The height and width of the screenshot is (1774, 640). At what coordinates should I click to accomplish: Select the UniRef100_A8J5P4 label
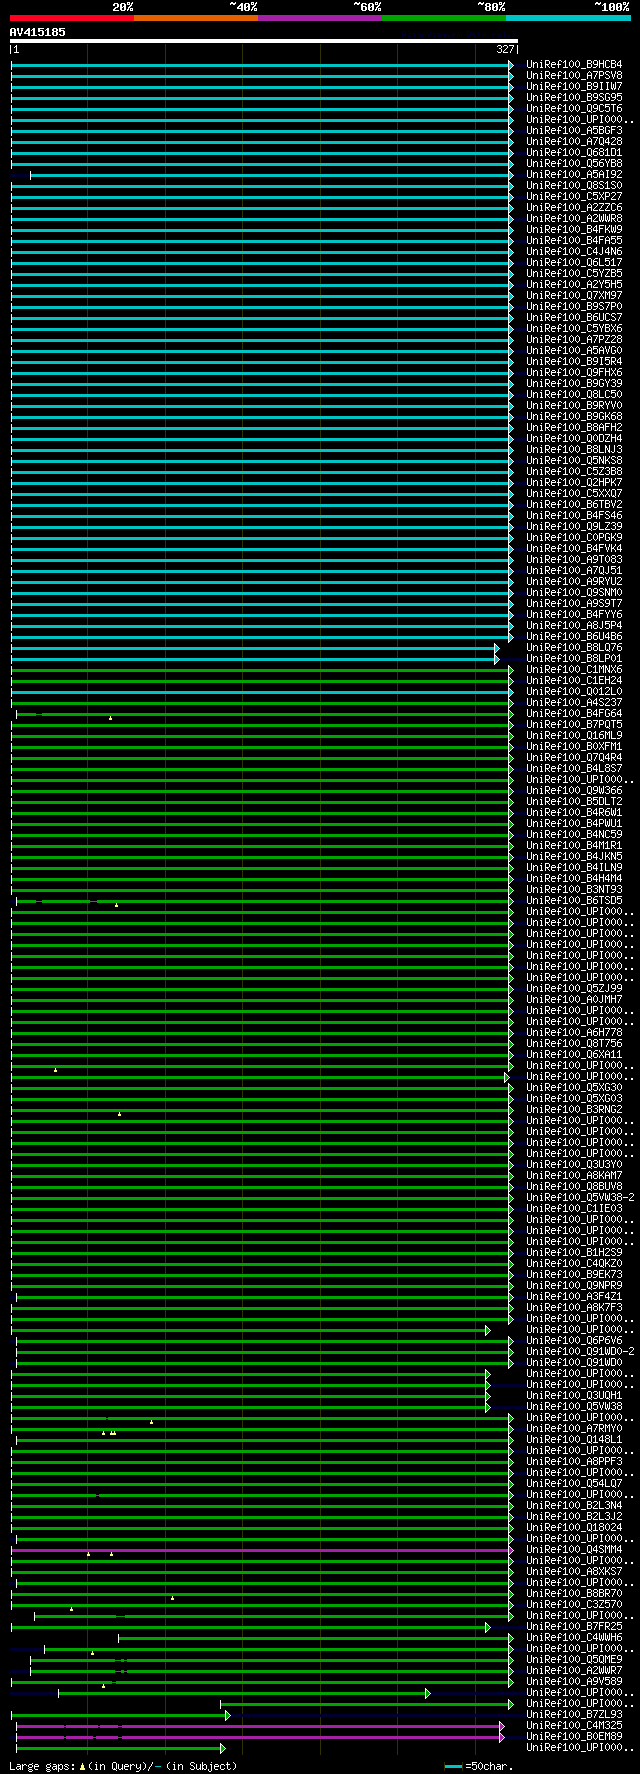pos(574,626)
